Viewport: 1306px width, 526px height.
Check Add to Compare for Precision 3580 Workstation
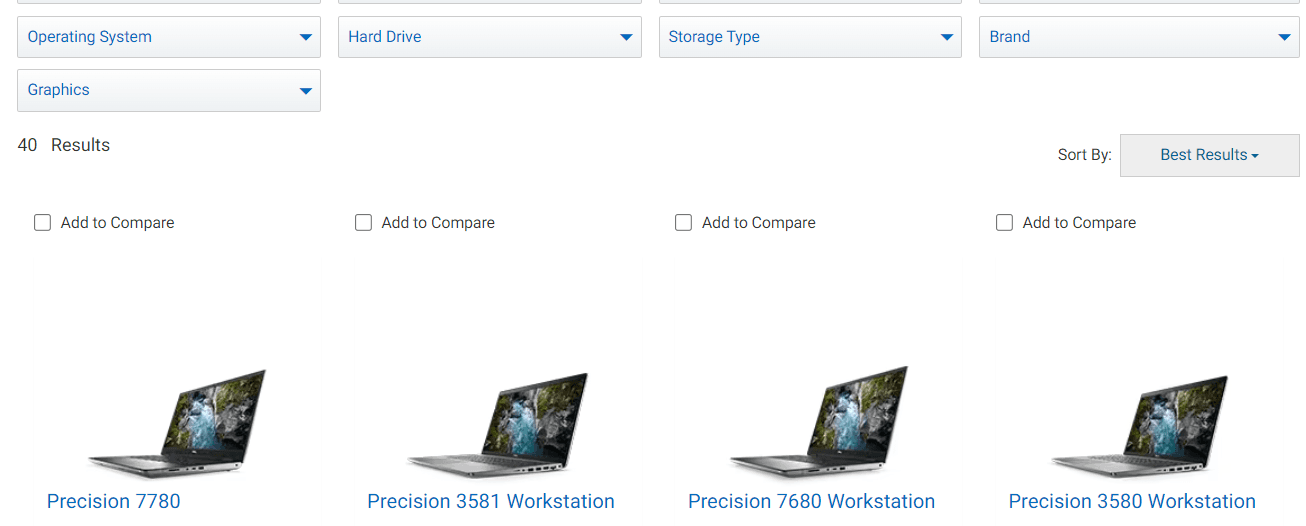[1004, 223]
